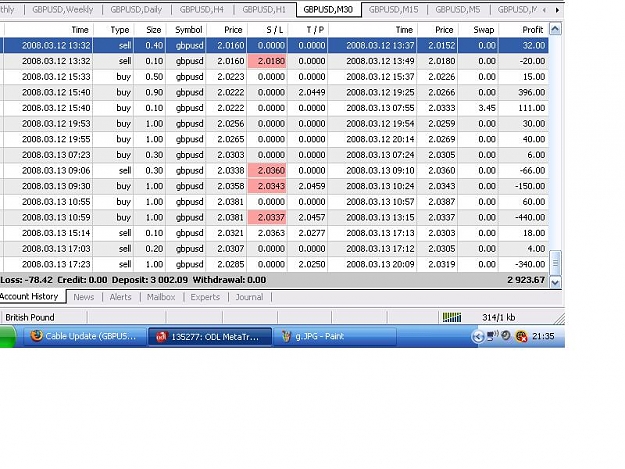Open the Journal terminal tab
This screenshot has height=469, width=625.
[x=249, y=297]
